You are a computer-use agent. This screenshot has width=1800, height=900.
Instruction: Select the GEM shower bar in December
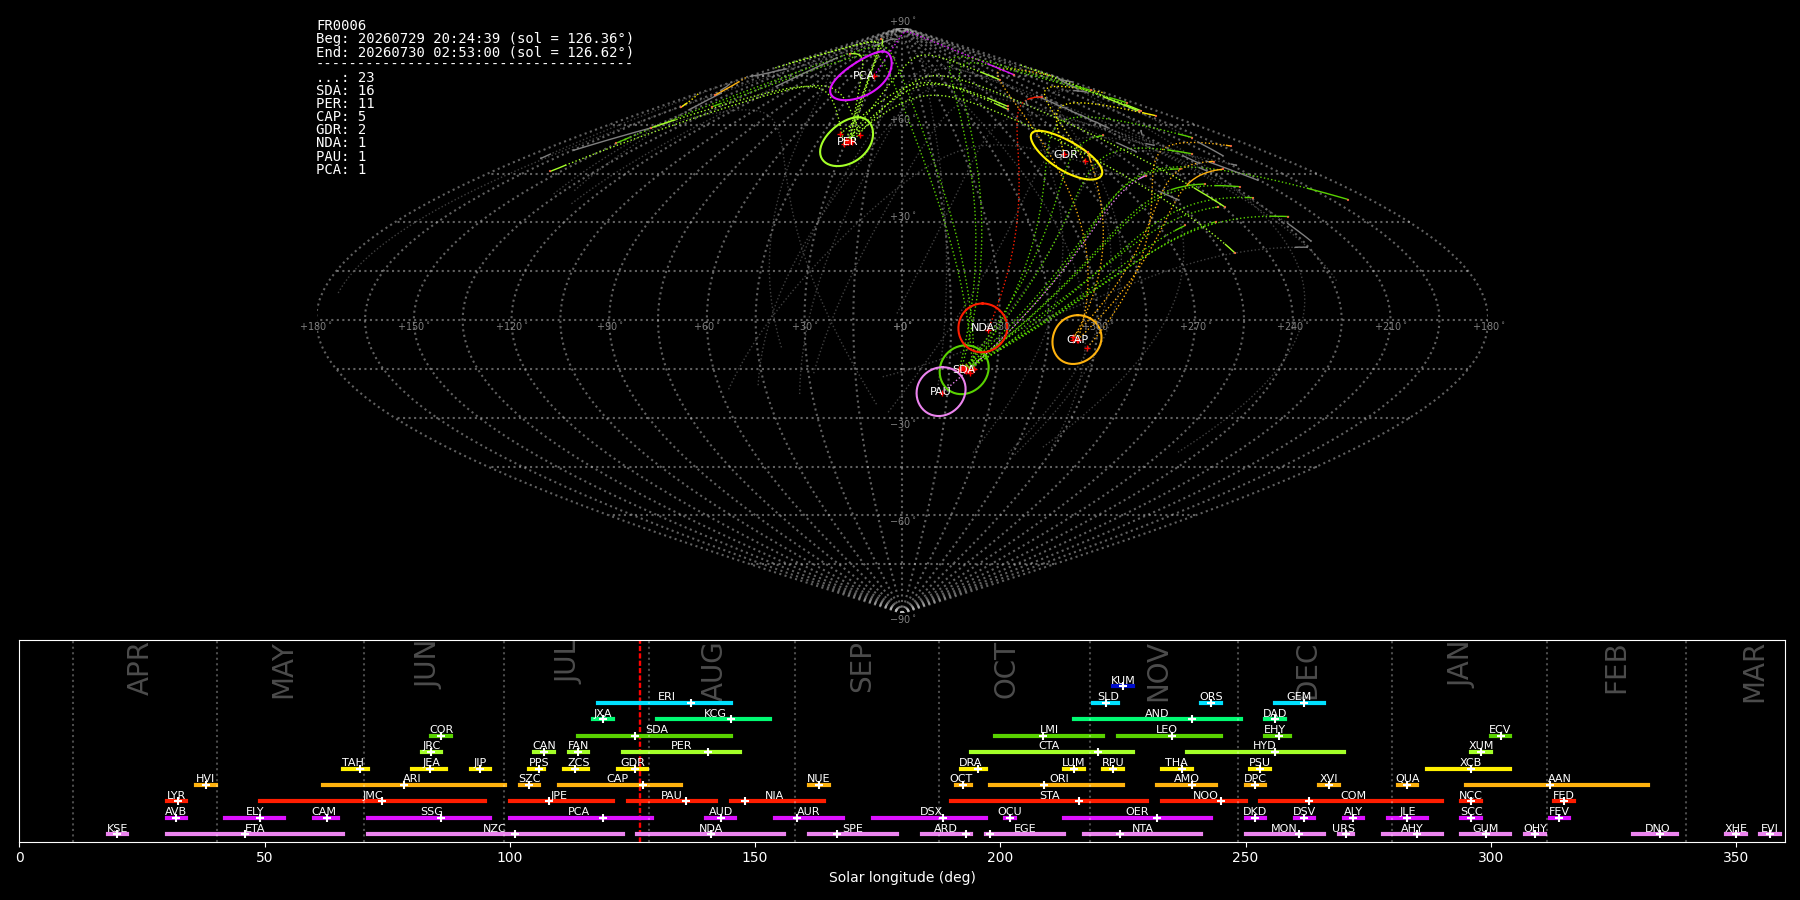[1299, 703]
